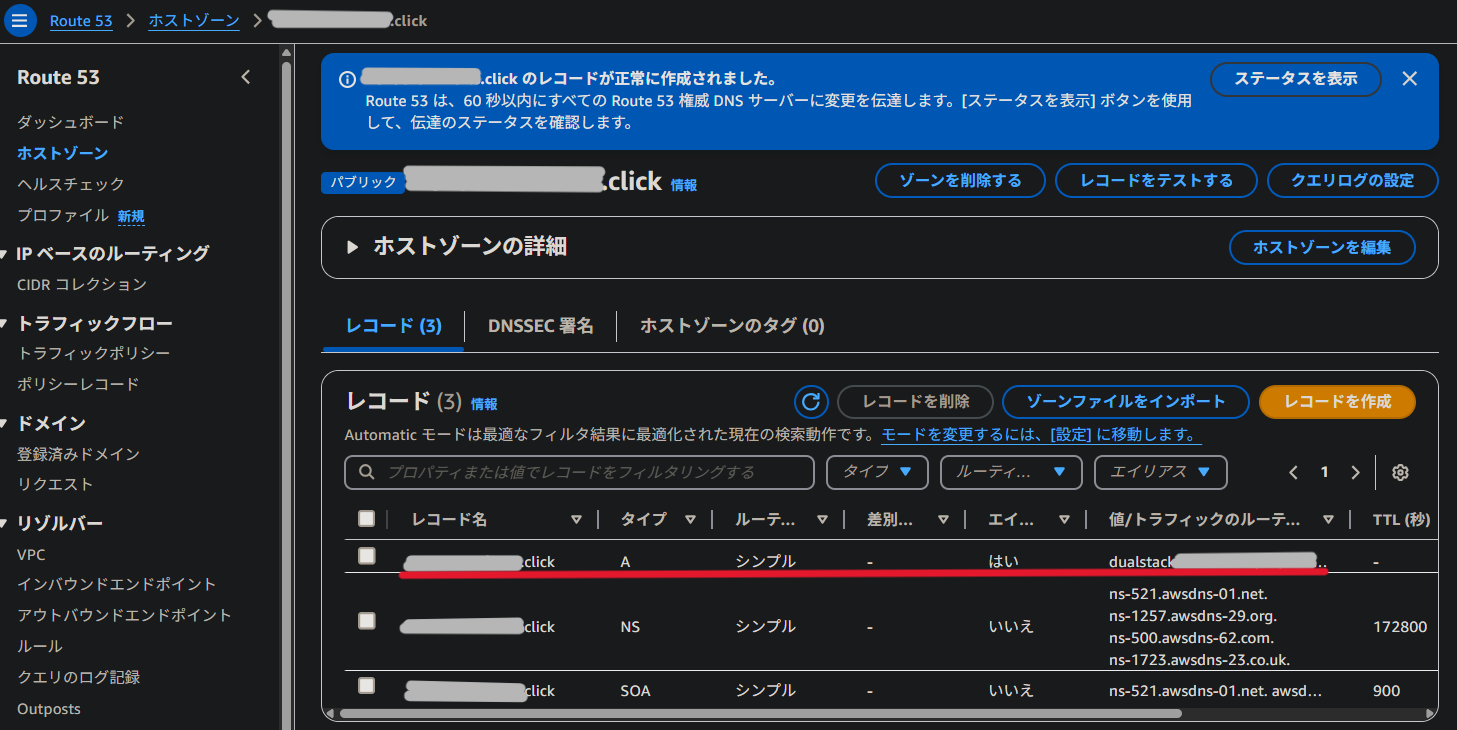1457x730 pixels.
Task: Expand the ホストゾーンの詳細 section
Action: click(352, 247)
